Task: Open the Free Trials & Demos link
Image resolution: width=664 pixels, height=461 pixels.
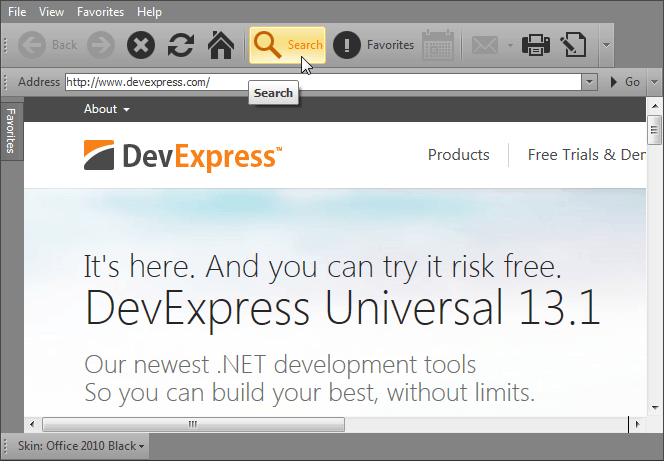Action: [587, 155]
